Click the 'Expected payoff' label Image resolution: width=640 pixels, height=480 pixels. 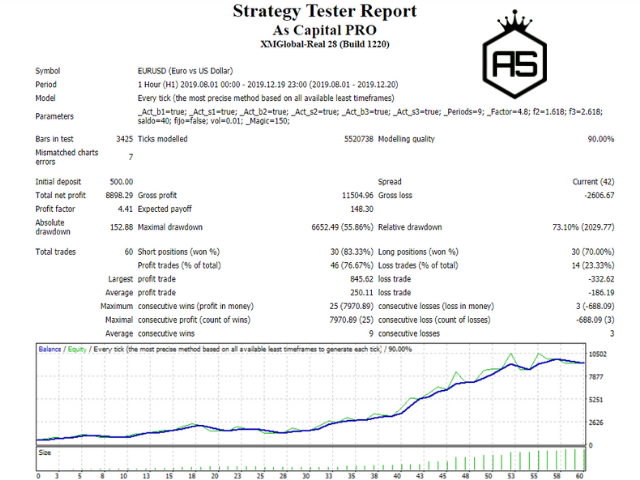pyautogui.click(x=164, y=209)
